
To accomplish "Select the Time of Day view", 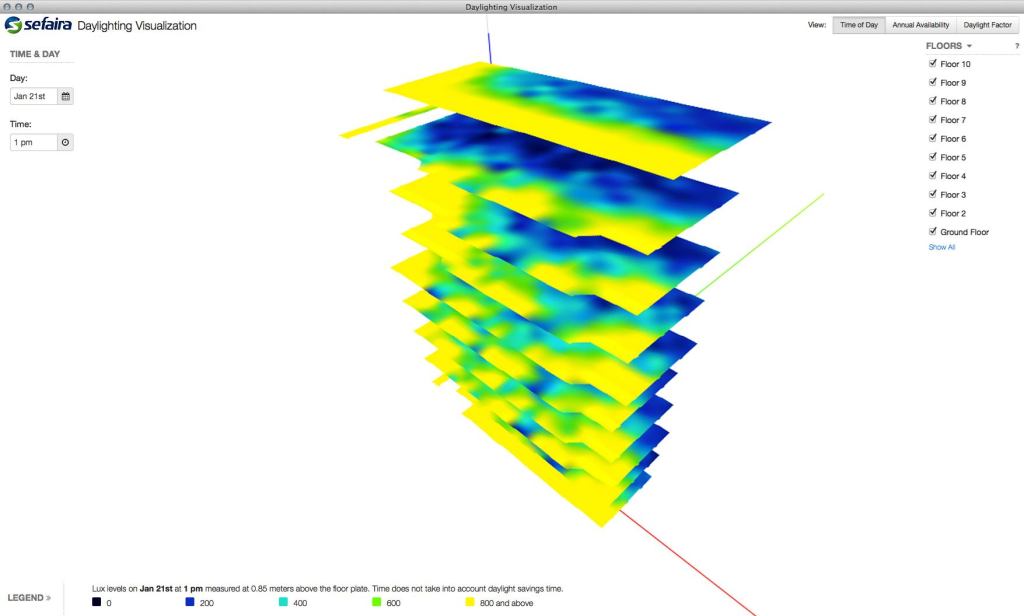I will click(x=858, y=24).
